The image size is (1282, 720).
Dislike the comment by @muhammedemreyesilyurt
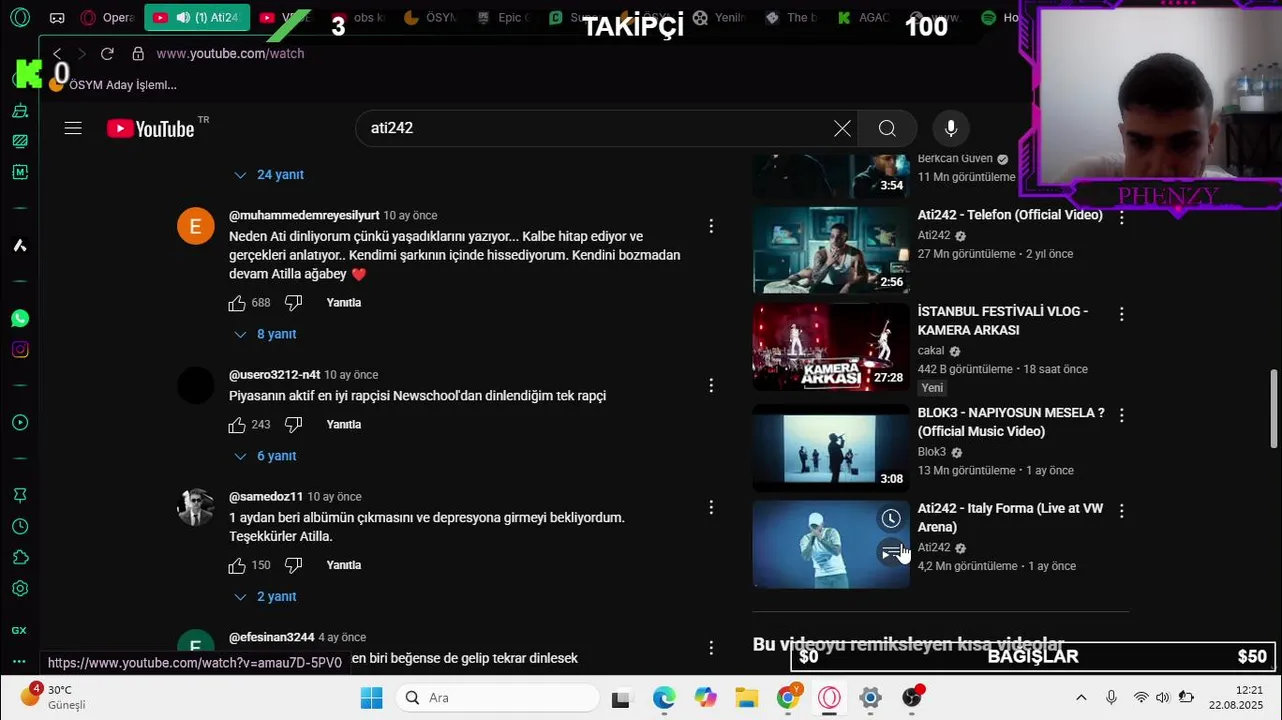pyautogui.click(x=293, y=303)
